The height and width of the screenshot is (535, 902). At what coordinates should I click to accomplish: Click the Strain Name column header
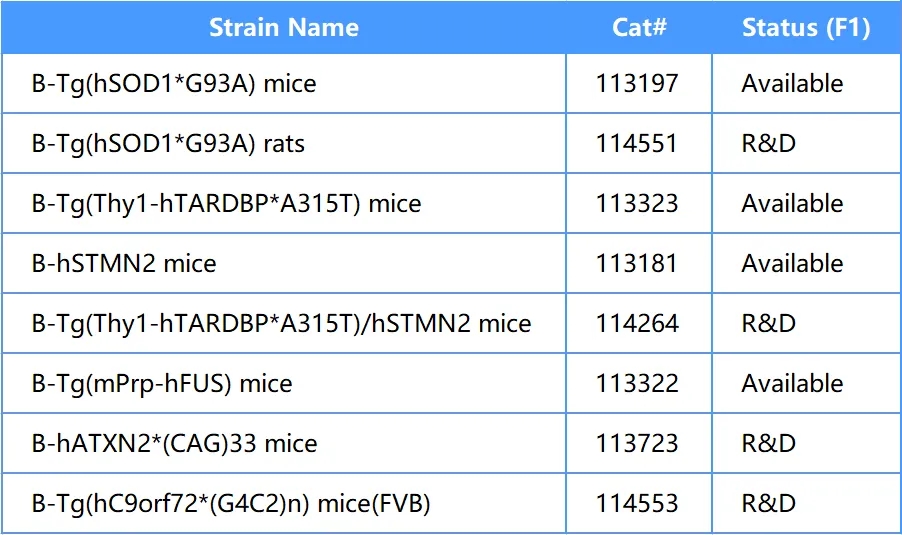click(x=284, y=28)
